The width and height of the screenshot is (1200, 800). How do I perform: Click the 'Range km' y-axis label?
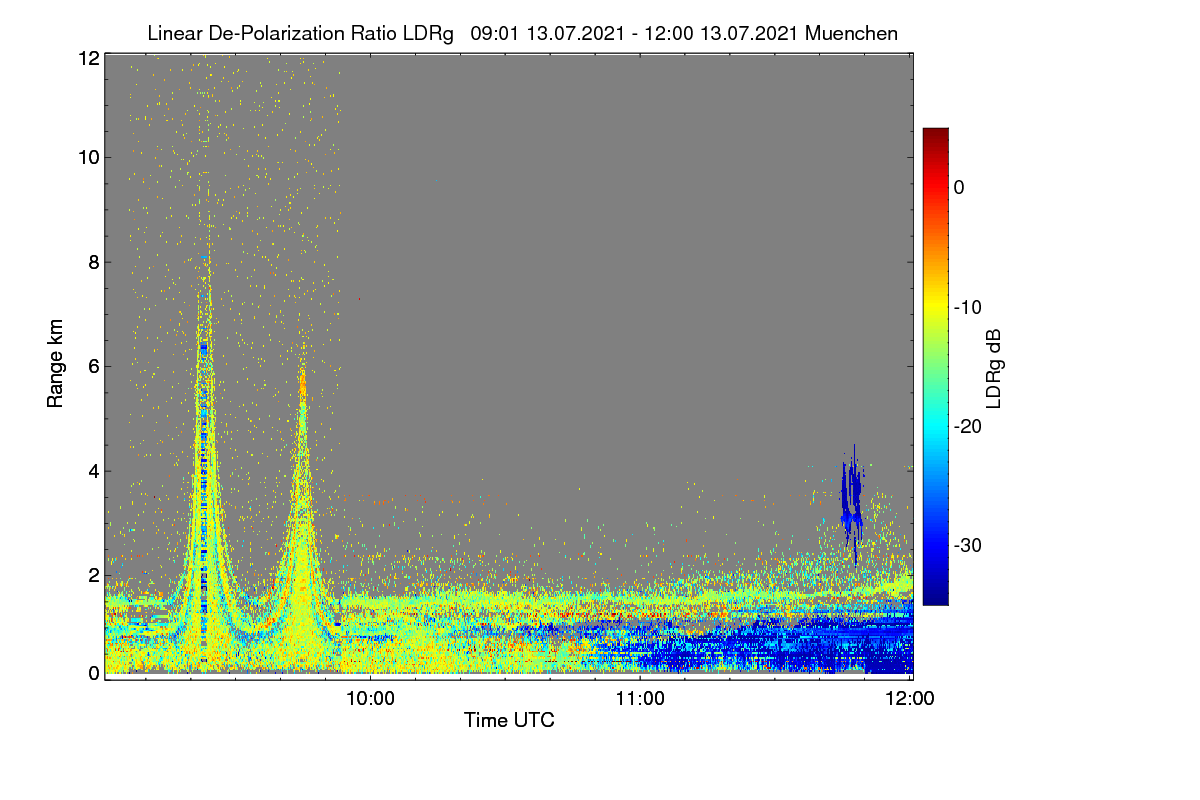55,364
